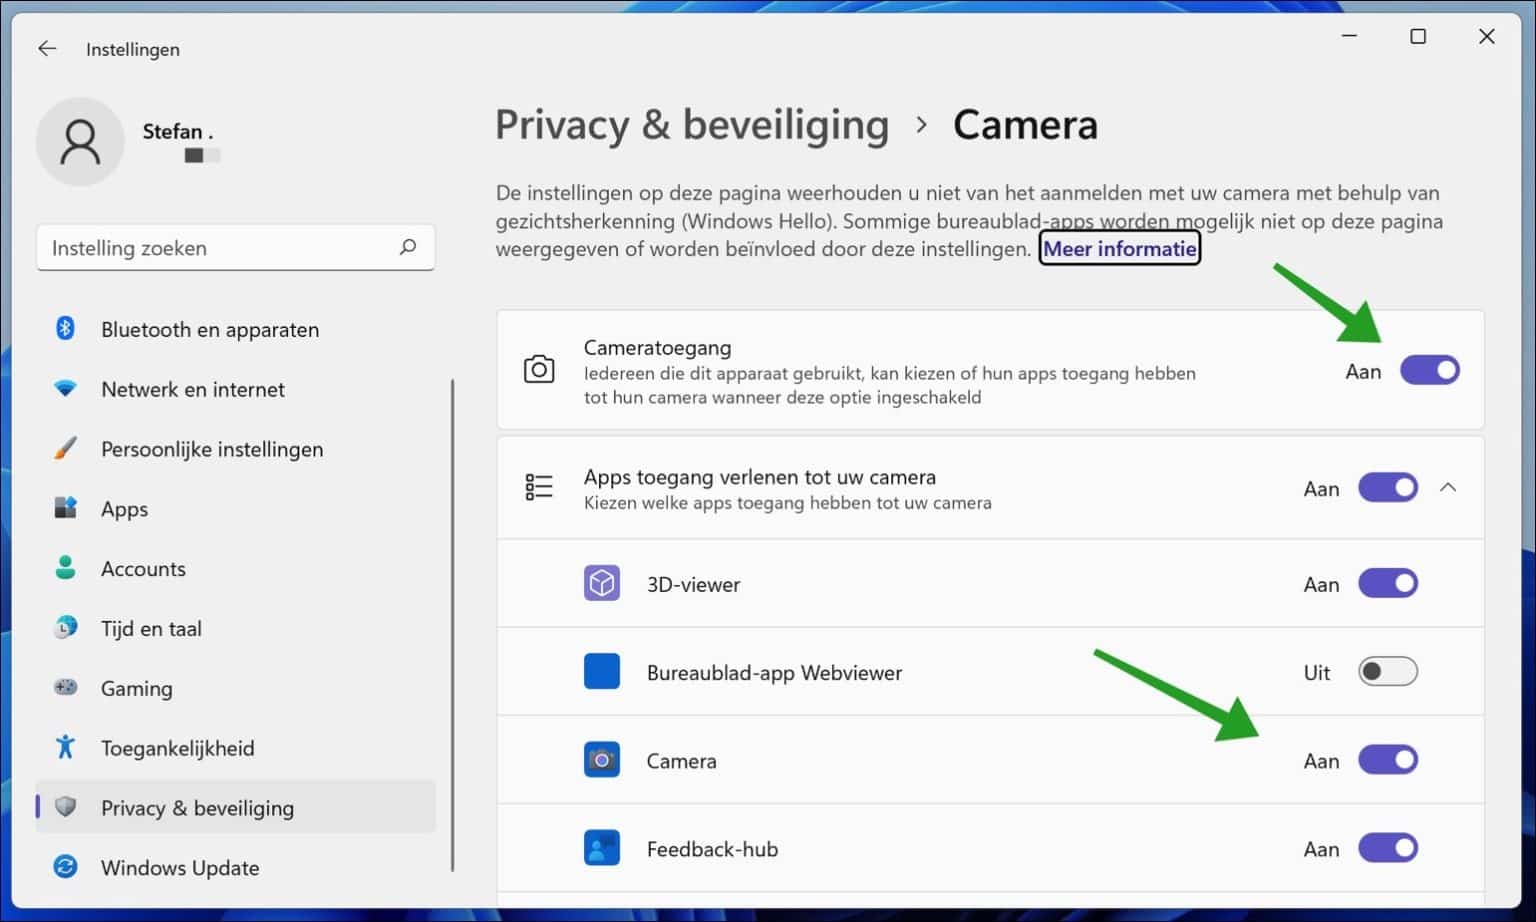Open Windows Update from the sidebar
The width and height of the screenshot is (1536, 922).
point(180,867)
